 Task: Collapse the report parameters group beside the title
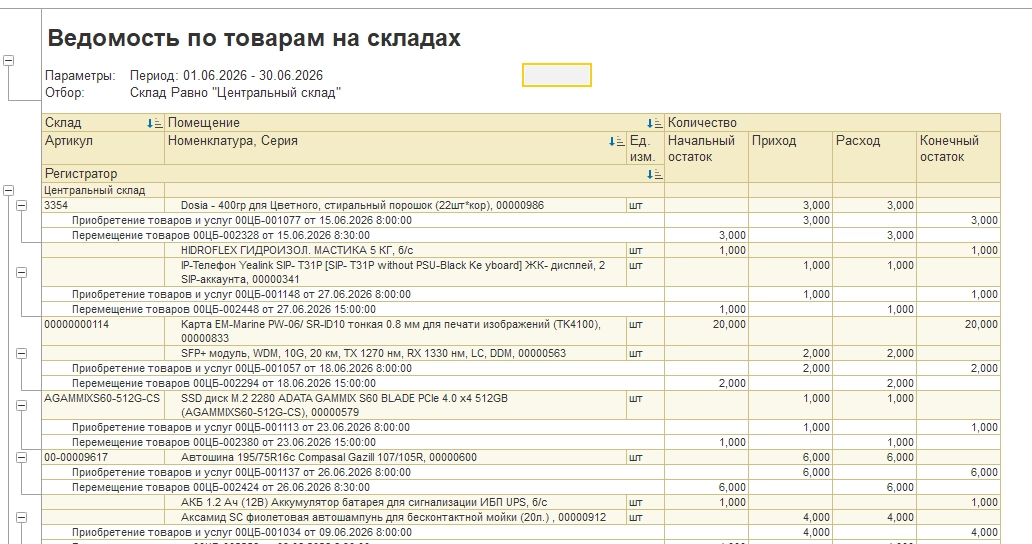click(9, 61)
